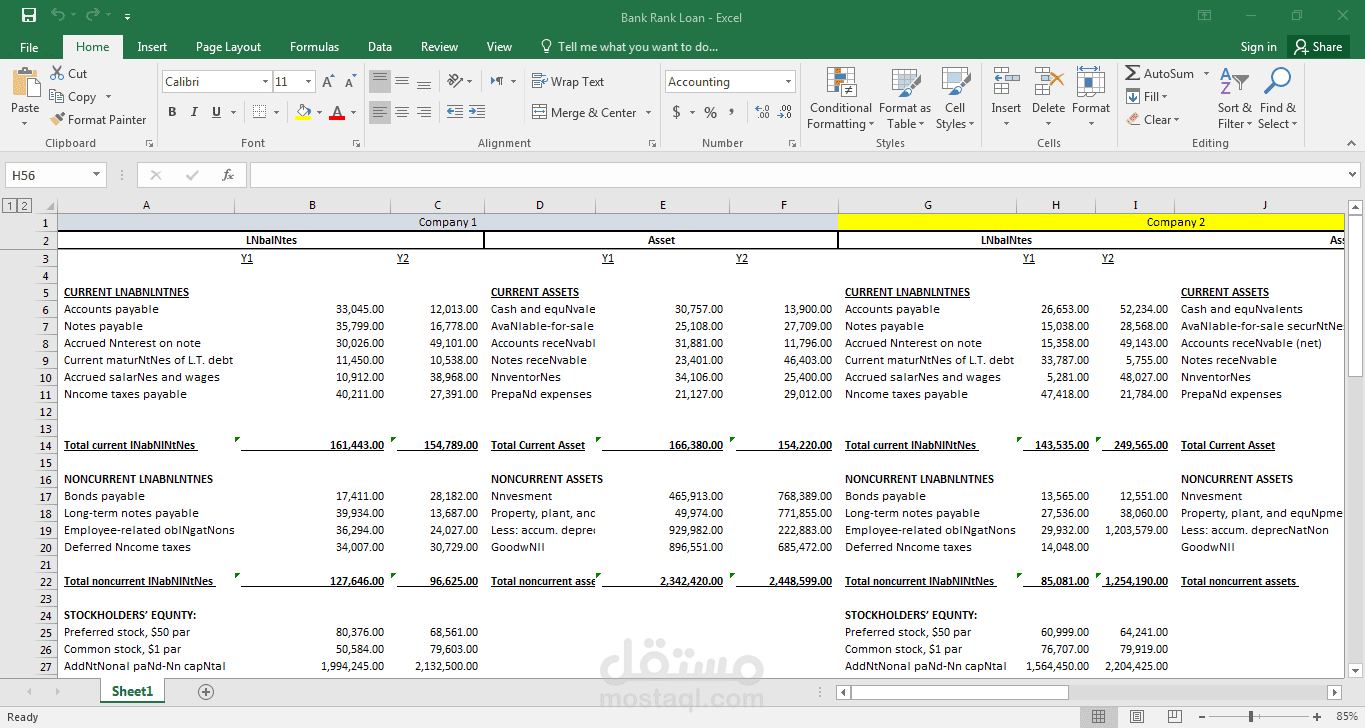Click the Sort & Filter icon
The image size is (1365, 728).
pos(1234,82)
